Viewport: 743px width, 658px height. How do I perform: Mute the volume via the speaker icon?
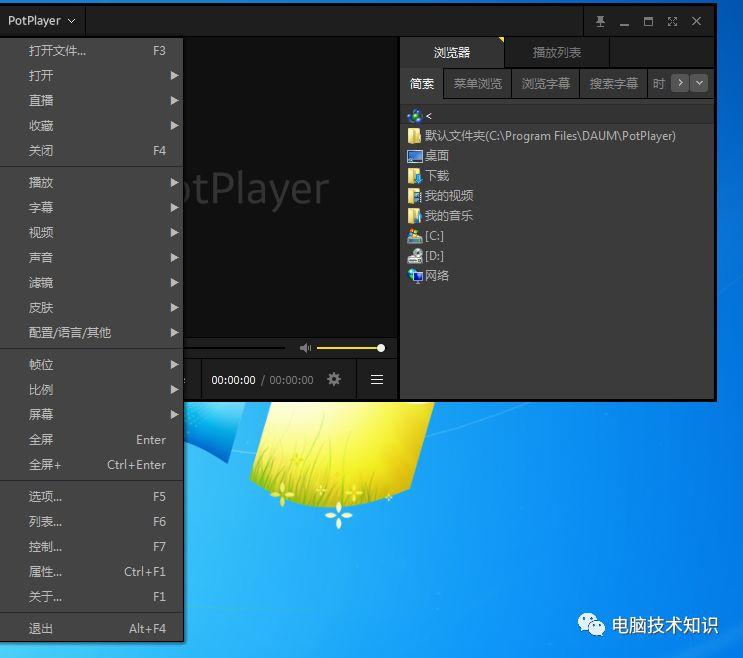click(305, 348)
